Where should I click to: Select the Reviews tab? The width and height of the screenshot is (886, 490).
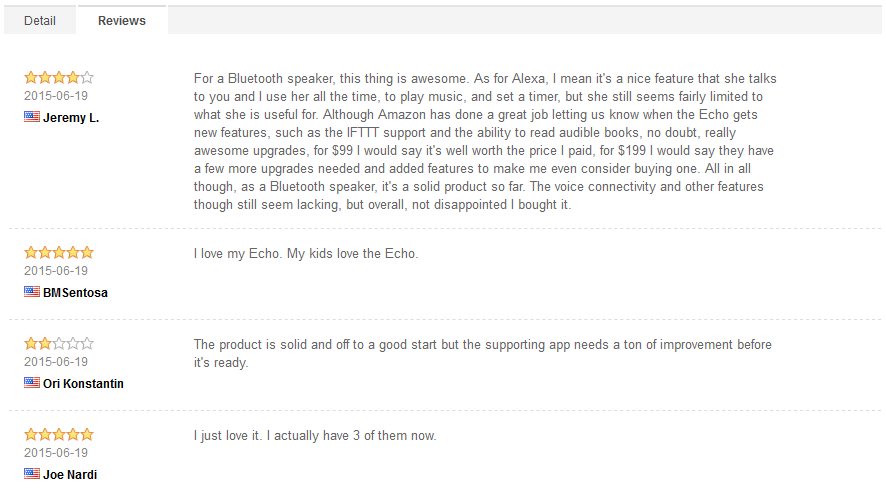coord(122,21)
